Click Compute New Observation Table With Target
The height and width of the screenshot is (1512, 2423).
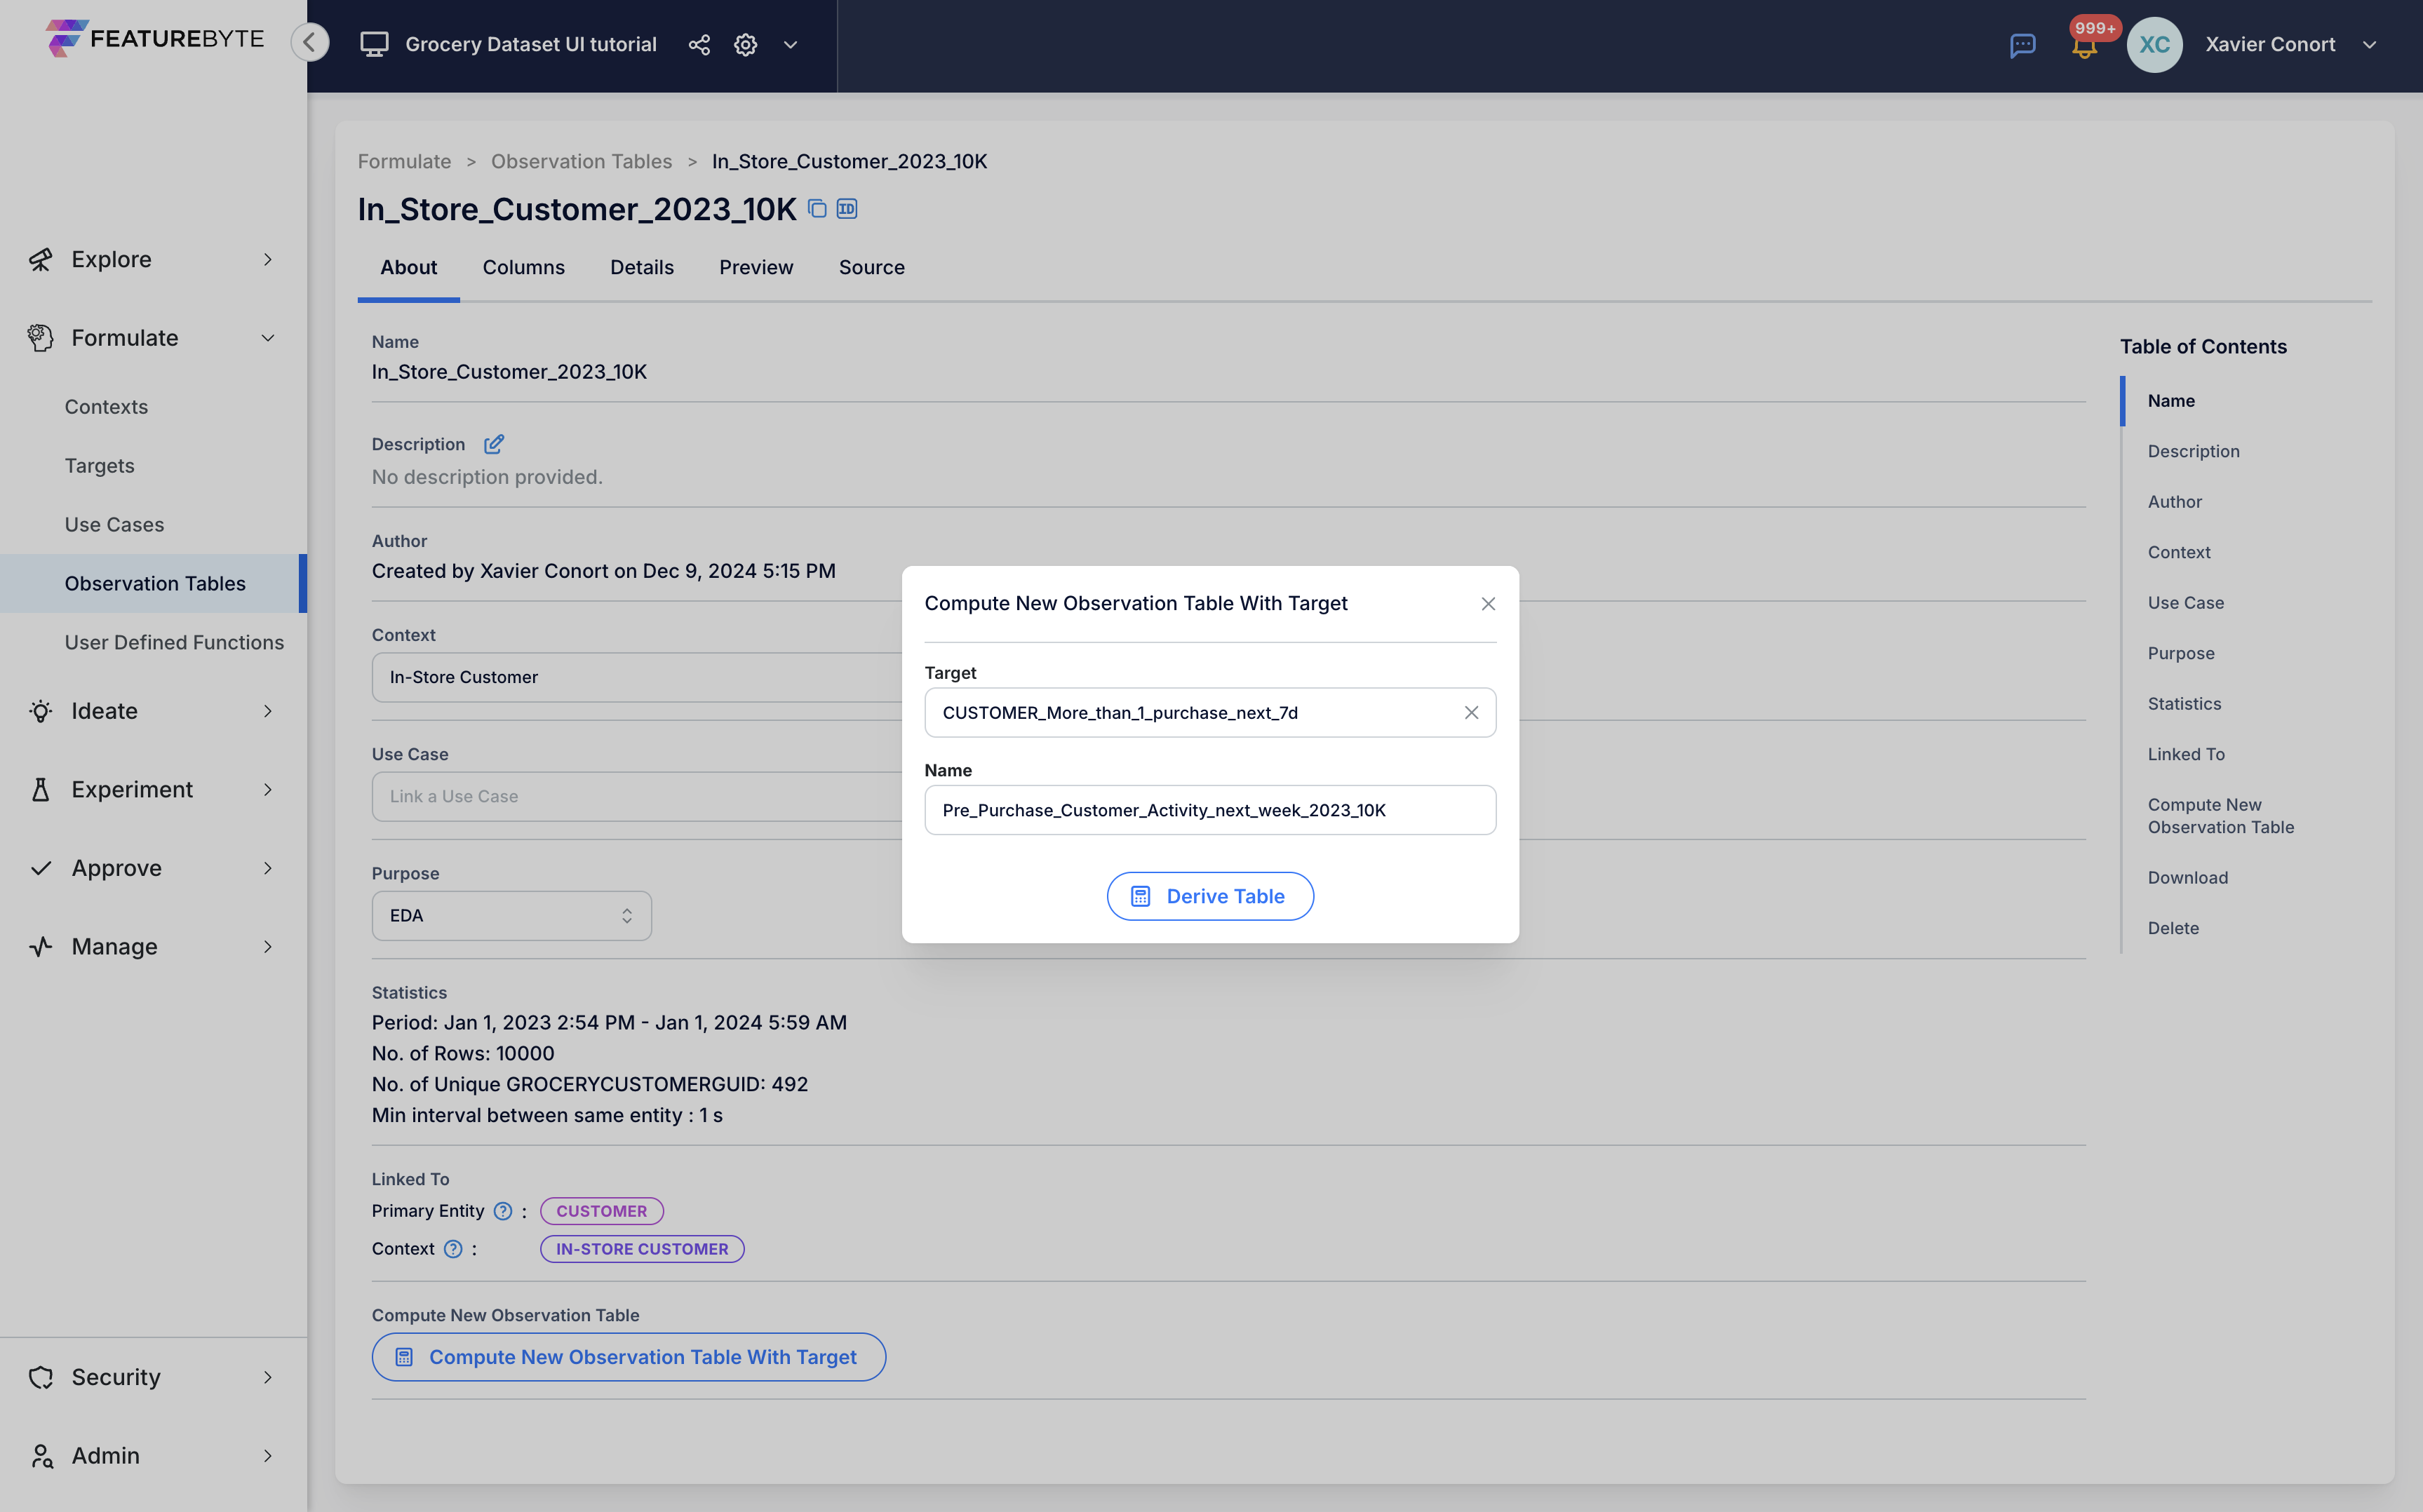pos(629,1357)
